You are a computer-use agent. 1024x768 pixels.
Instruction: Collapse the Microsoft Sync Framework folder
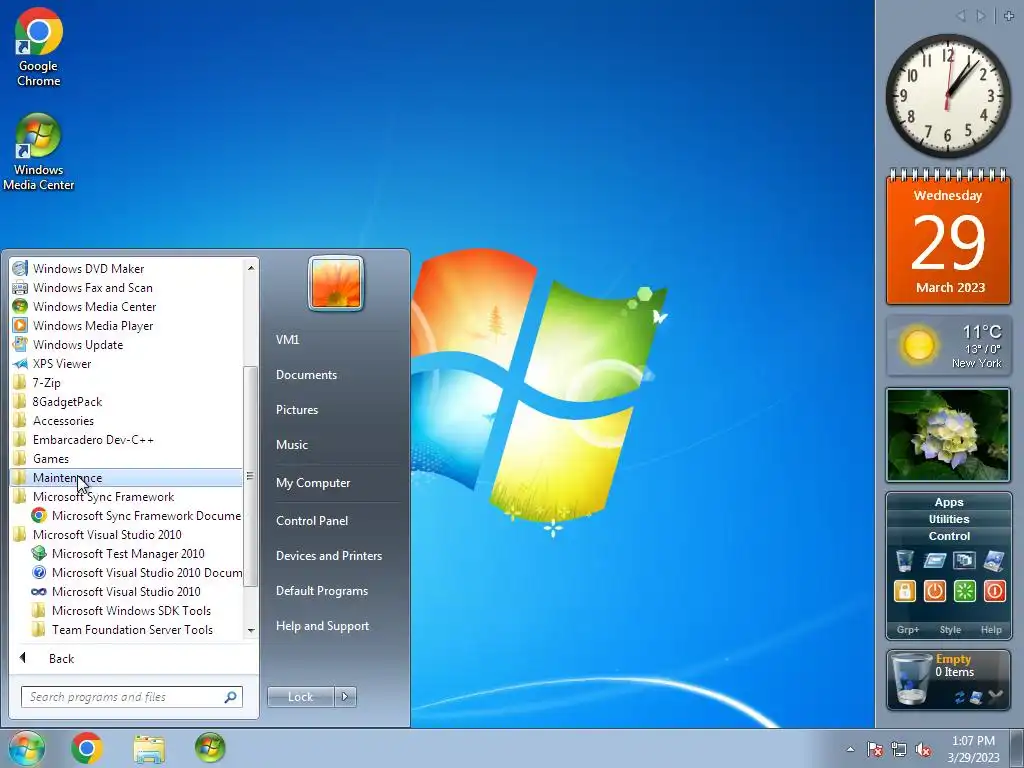pyautogui.click(x=126, y=496)
